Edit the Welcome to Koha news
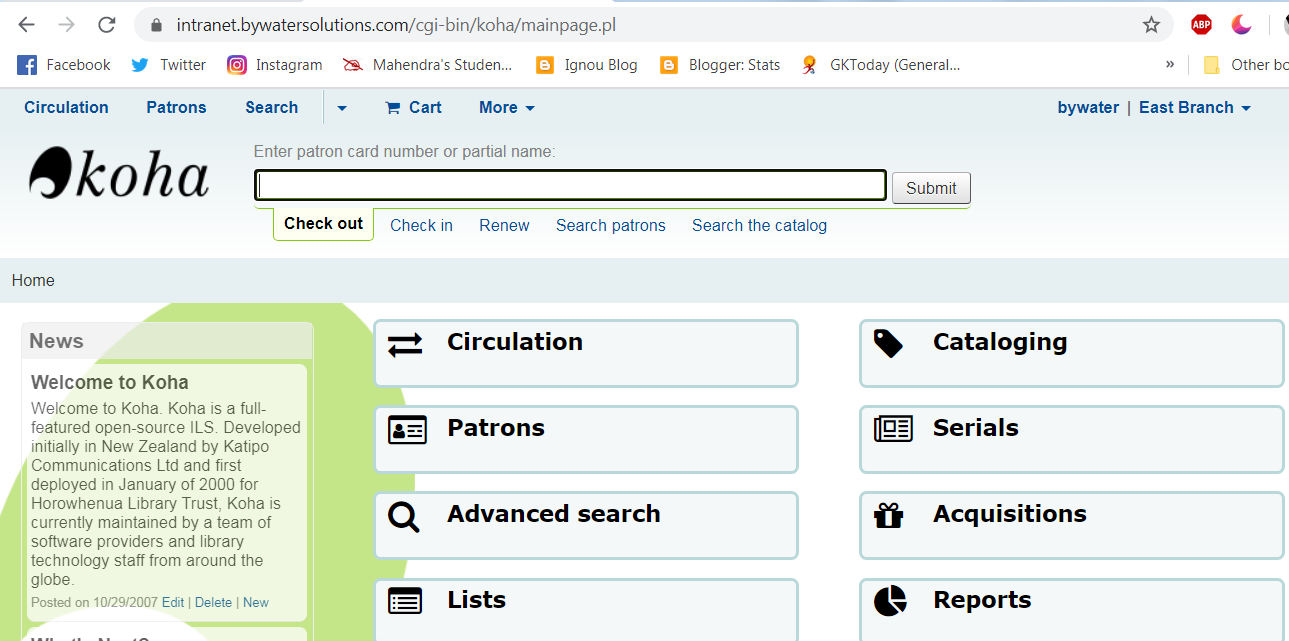1289x641 pixels. tap(173, 603)
